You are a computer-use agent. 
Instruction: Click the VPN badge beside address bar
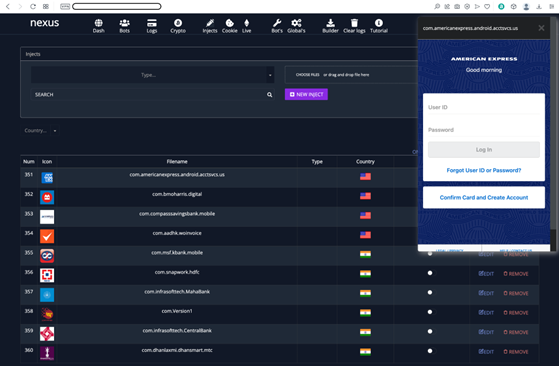(x=65, y=6)
